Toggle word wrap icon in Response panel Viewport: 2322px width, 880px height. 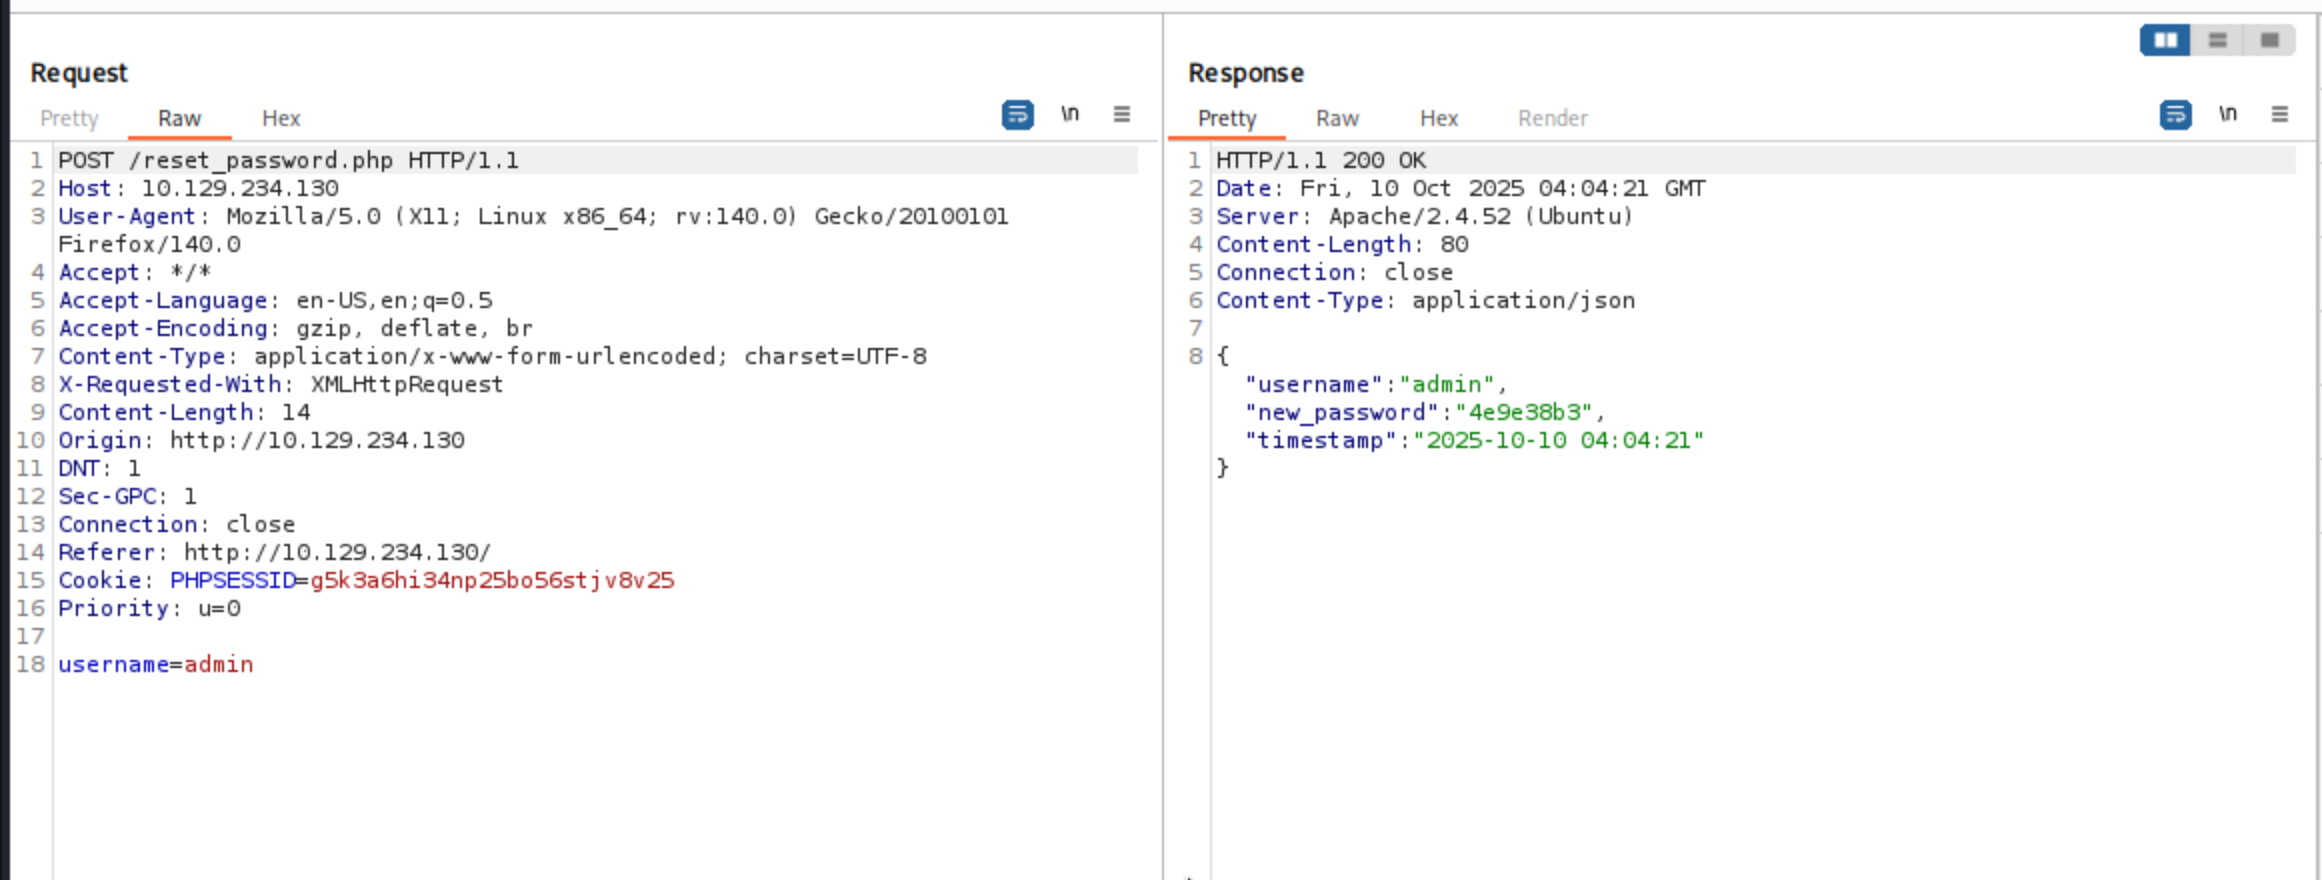[2175, 115]
